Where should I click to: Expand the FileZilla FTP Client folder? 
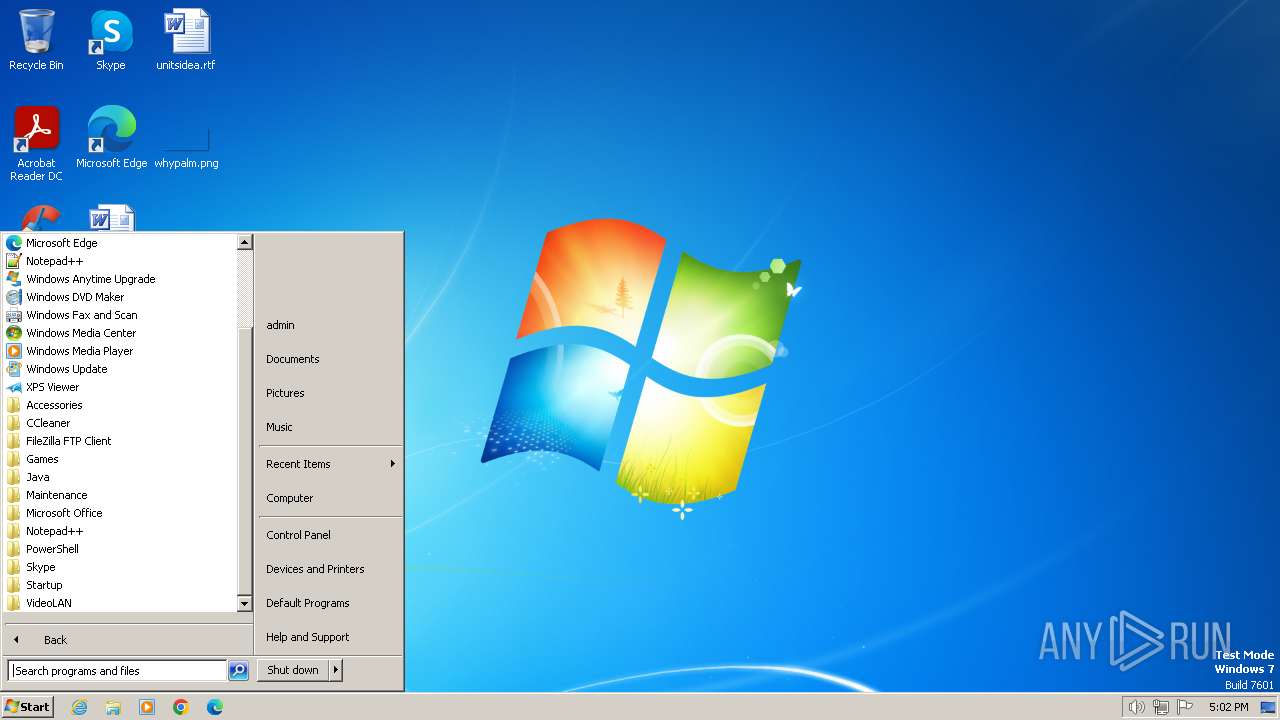pyautogui.click(x=68, y=441)
